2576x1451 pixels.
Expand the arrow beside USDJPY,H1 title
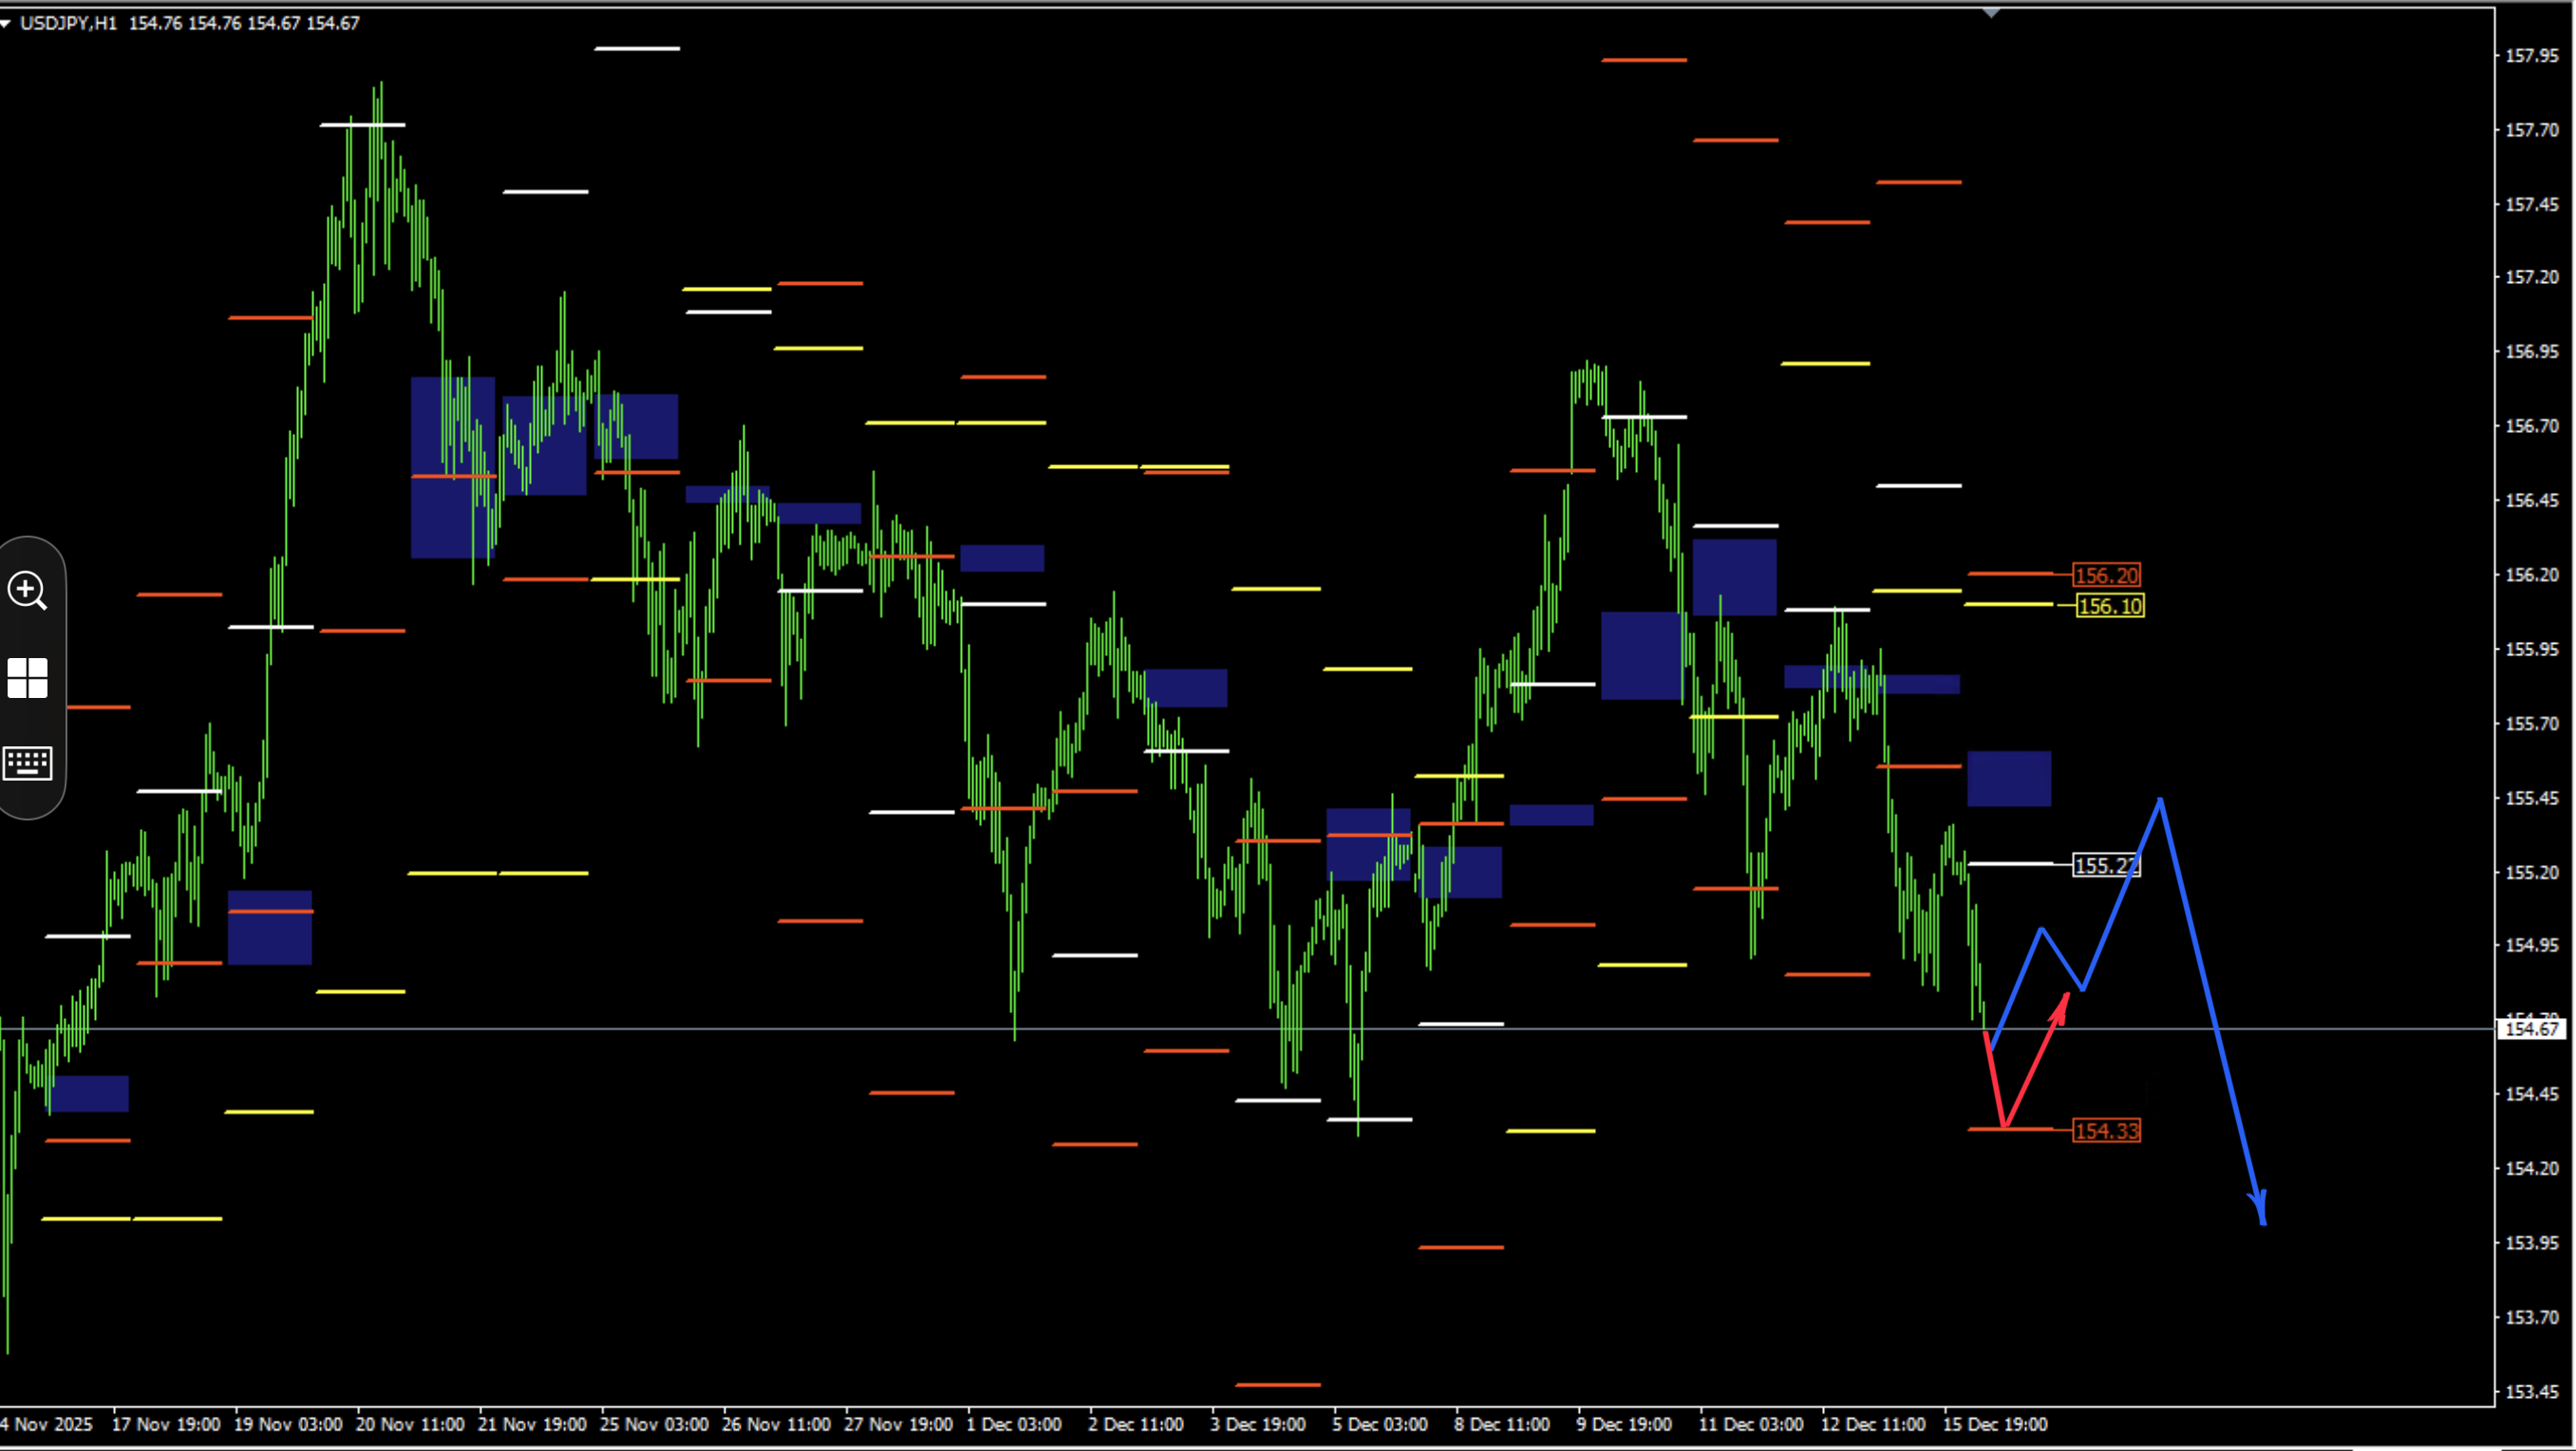[6, 23]
